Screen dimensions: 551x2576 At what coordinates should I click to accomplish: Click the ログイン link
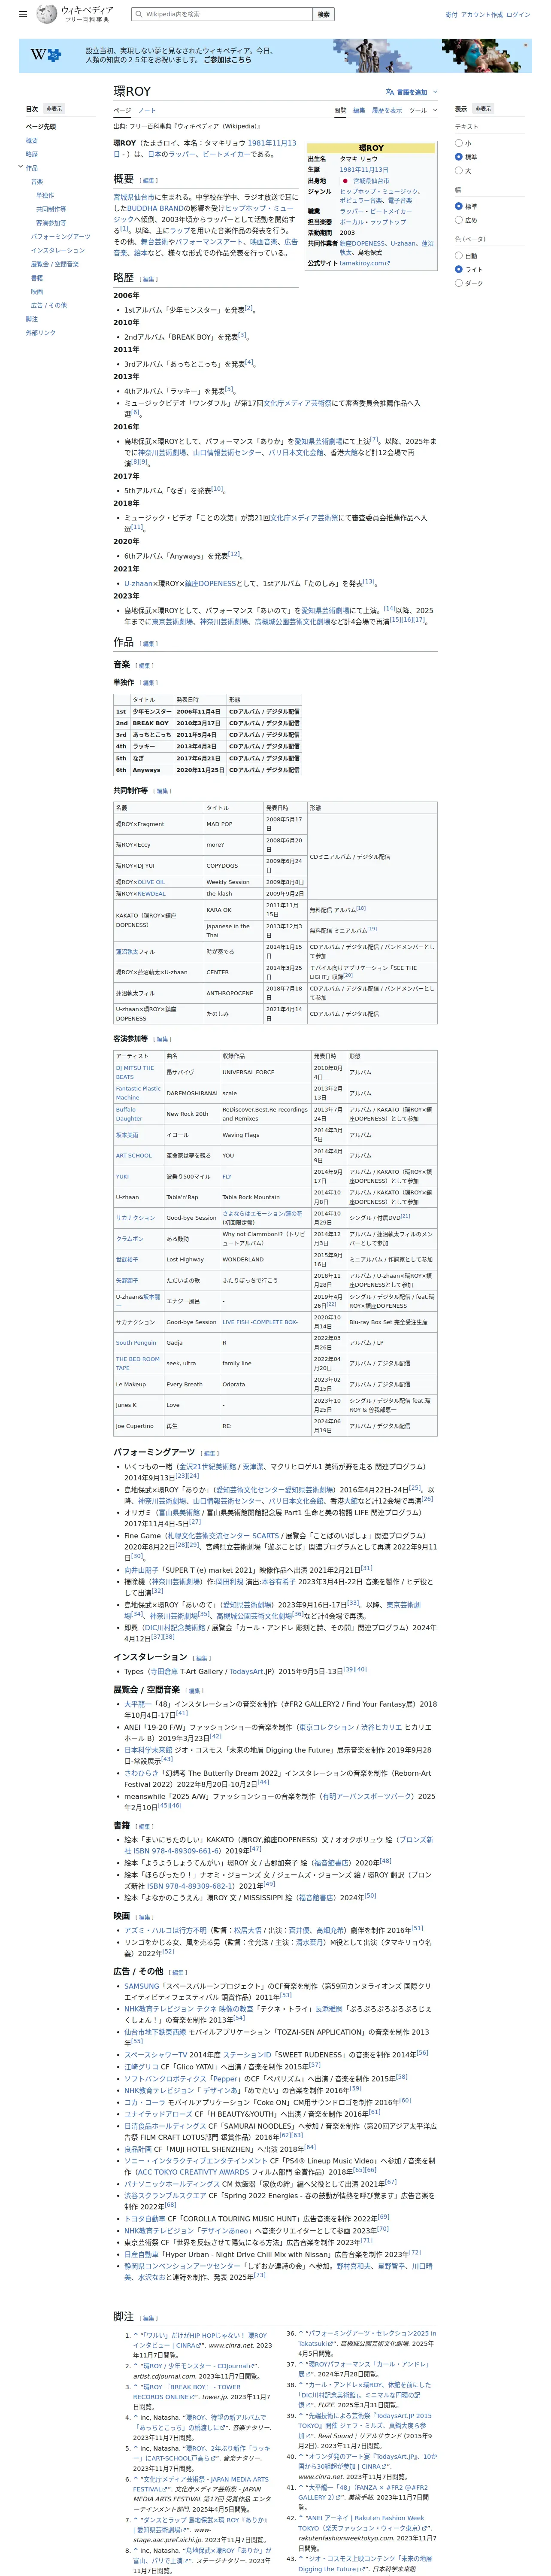coord(518,15)
